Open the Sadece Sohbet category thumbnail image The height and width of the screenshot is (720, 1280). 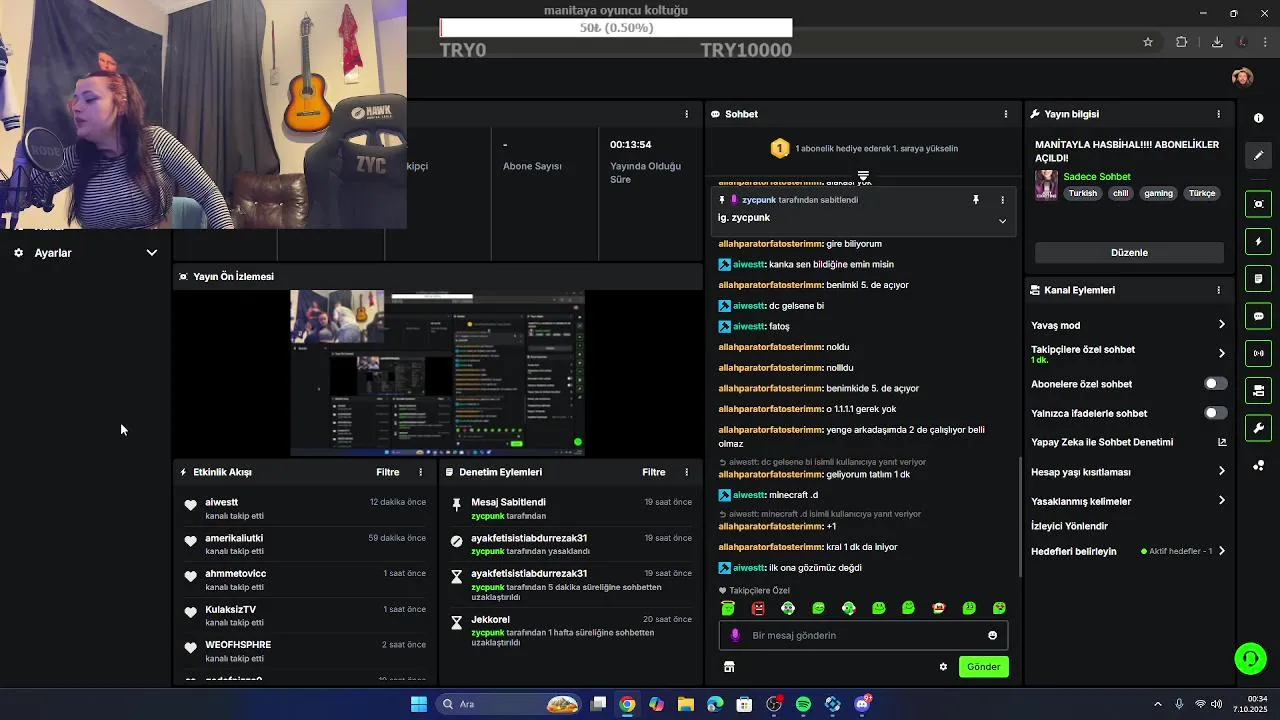1046,185
